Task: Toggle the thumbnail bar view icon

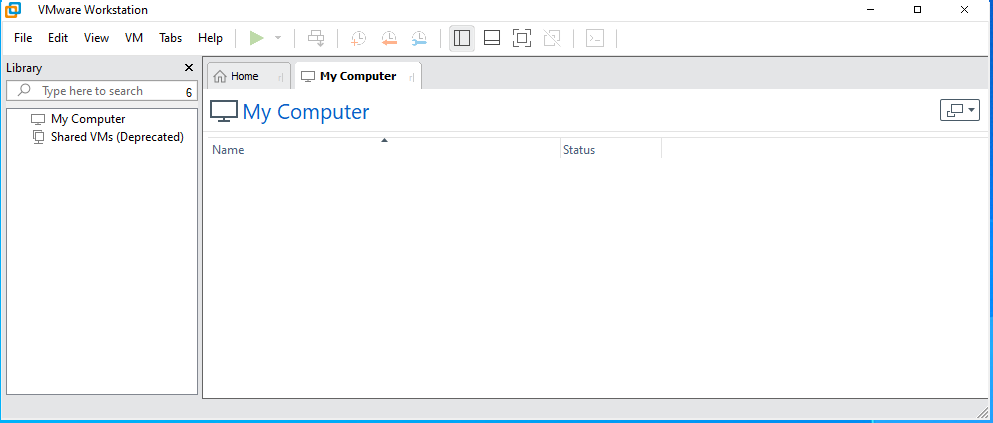Action: [x=492, y=38]
